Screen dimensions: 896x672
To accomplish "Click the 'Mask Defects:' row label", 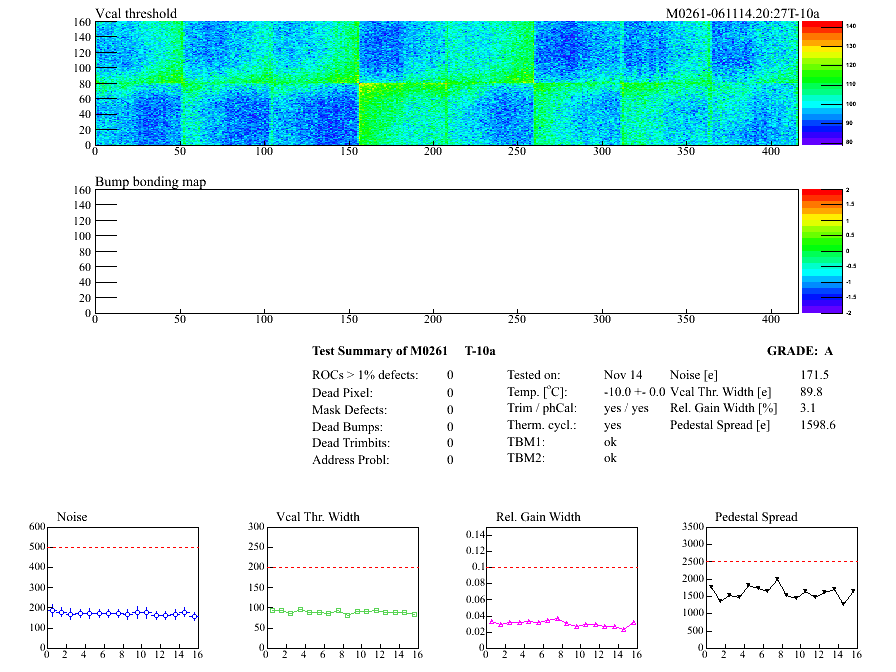I will point(348,410).
